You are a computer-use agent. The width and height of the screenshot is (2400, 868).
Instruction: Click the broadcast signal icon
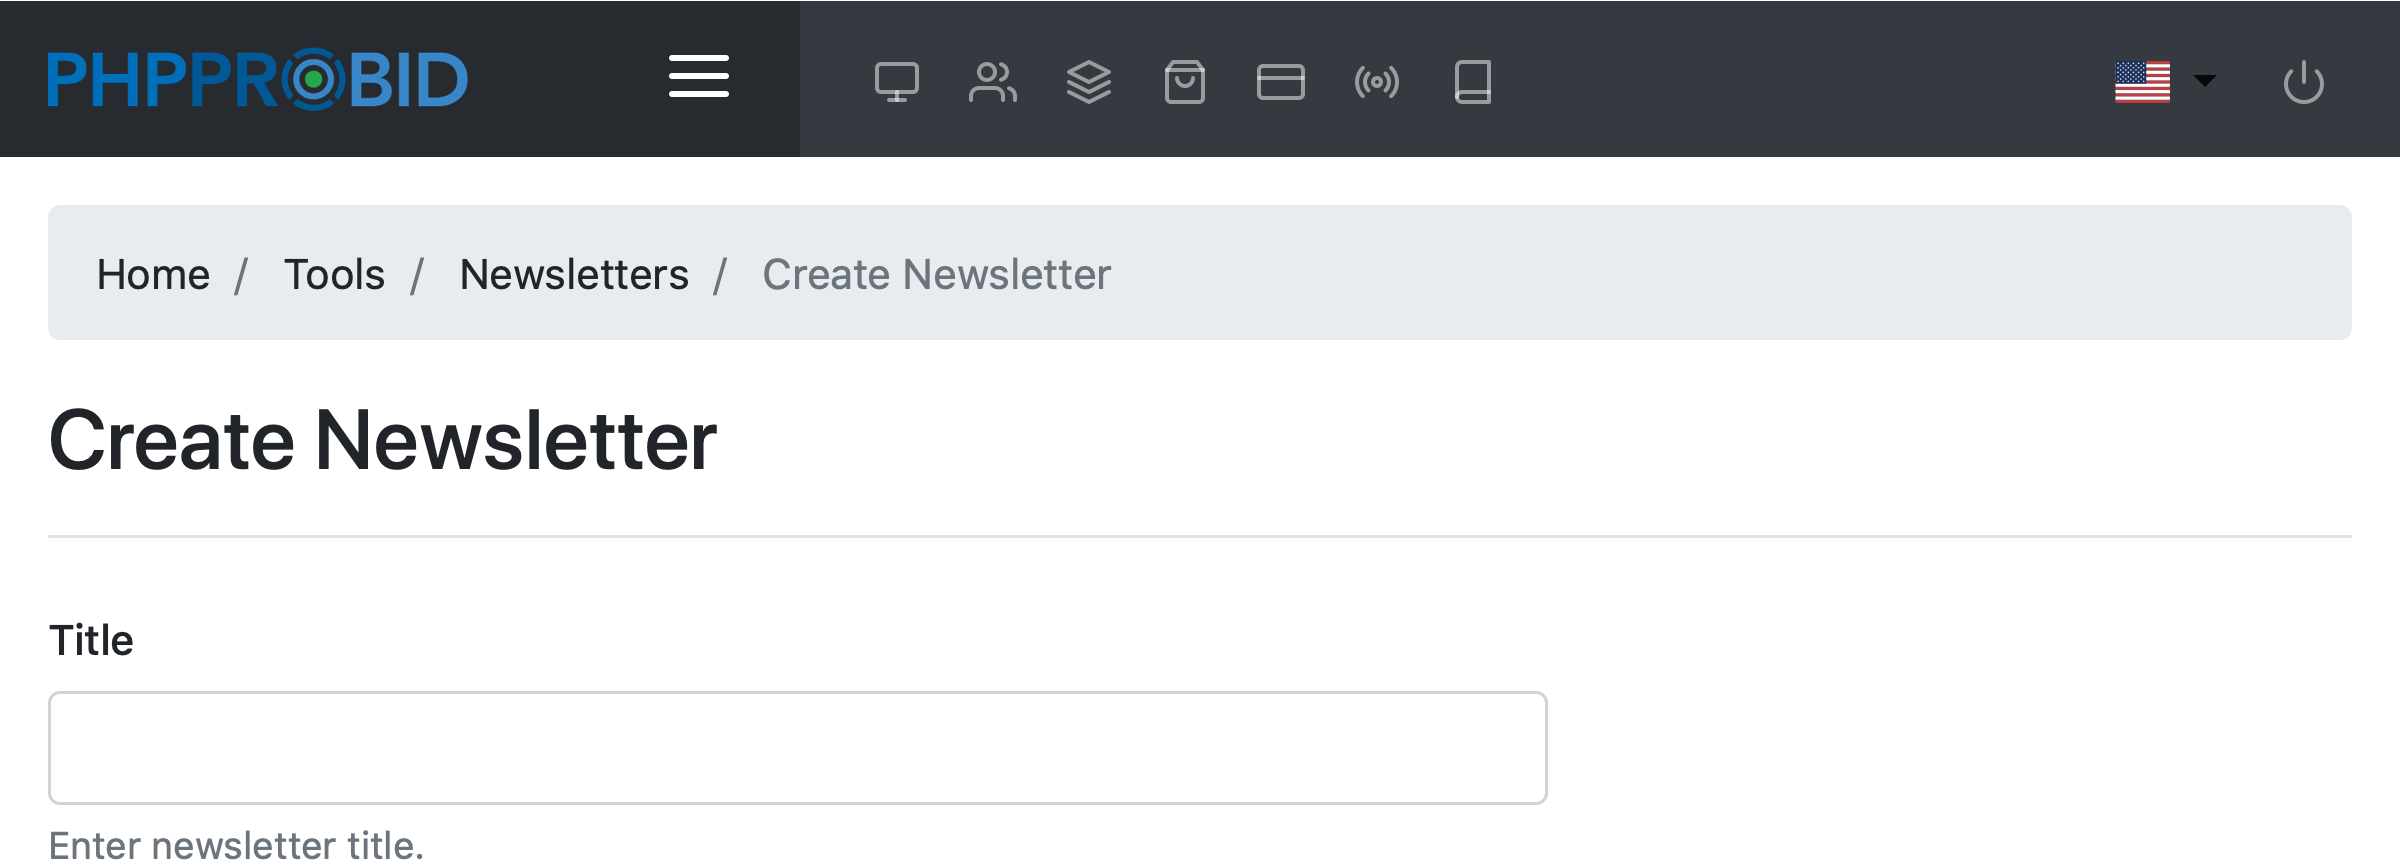[x=1376, y=82]
